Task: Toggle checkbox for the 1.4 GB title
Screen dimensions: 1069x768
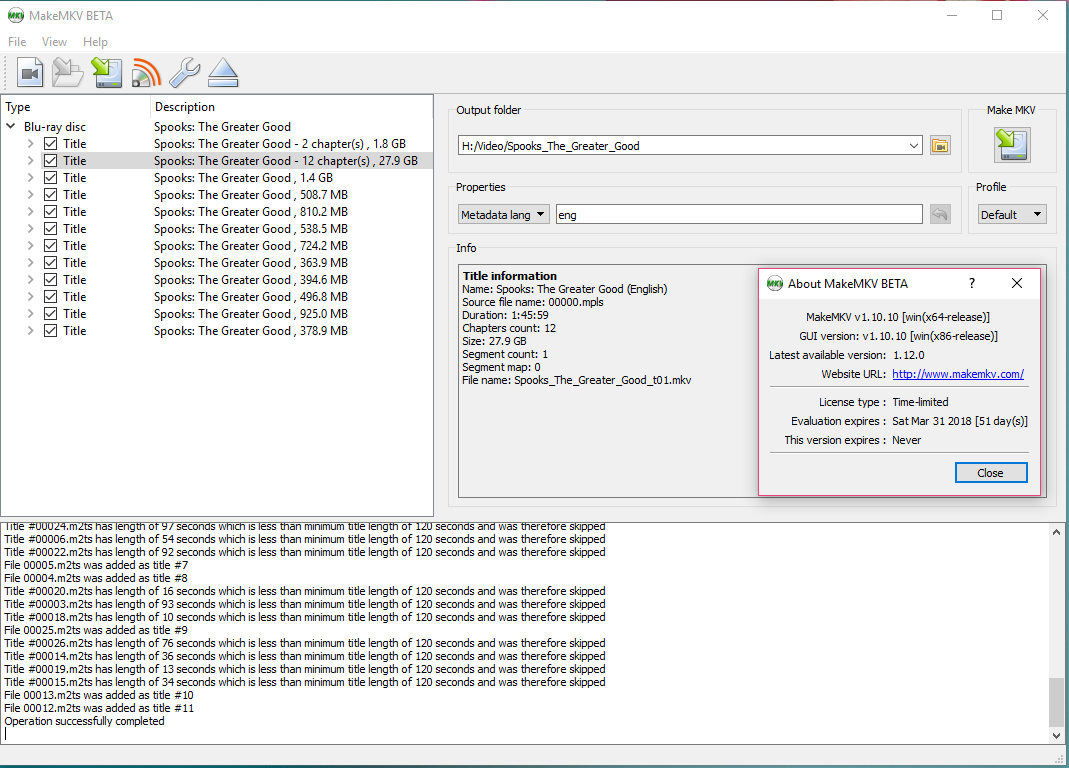Action: (x=50, y=178)
